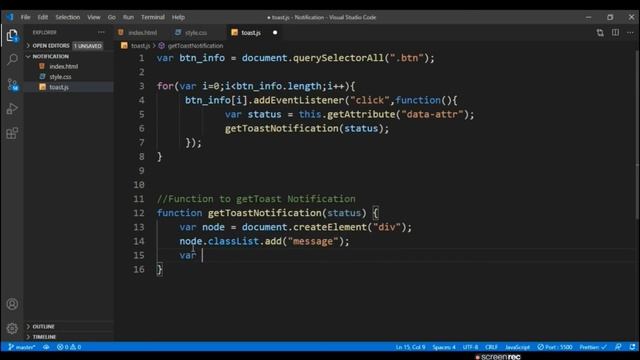Click querySelectorAll on line 1
The image size is (640, 360).
(338, 58)
